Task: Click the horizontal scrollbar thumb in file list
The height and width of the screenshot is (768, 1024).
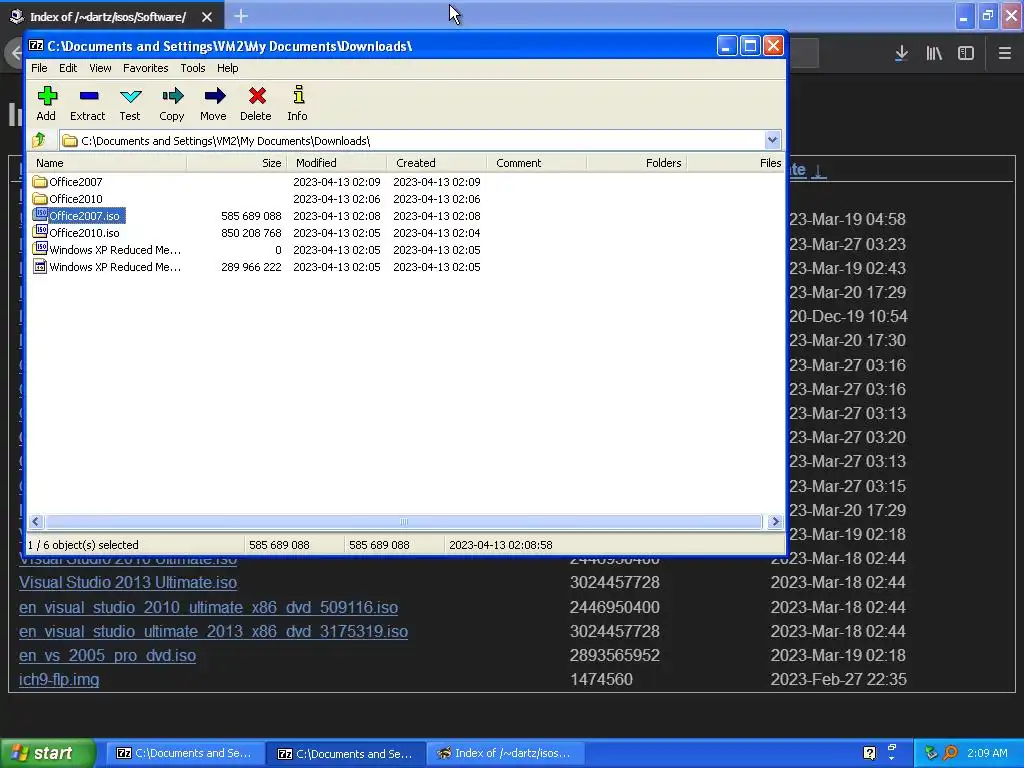Action: (x=404, y=522)
